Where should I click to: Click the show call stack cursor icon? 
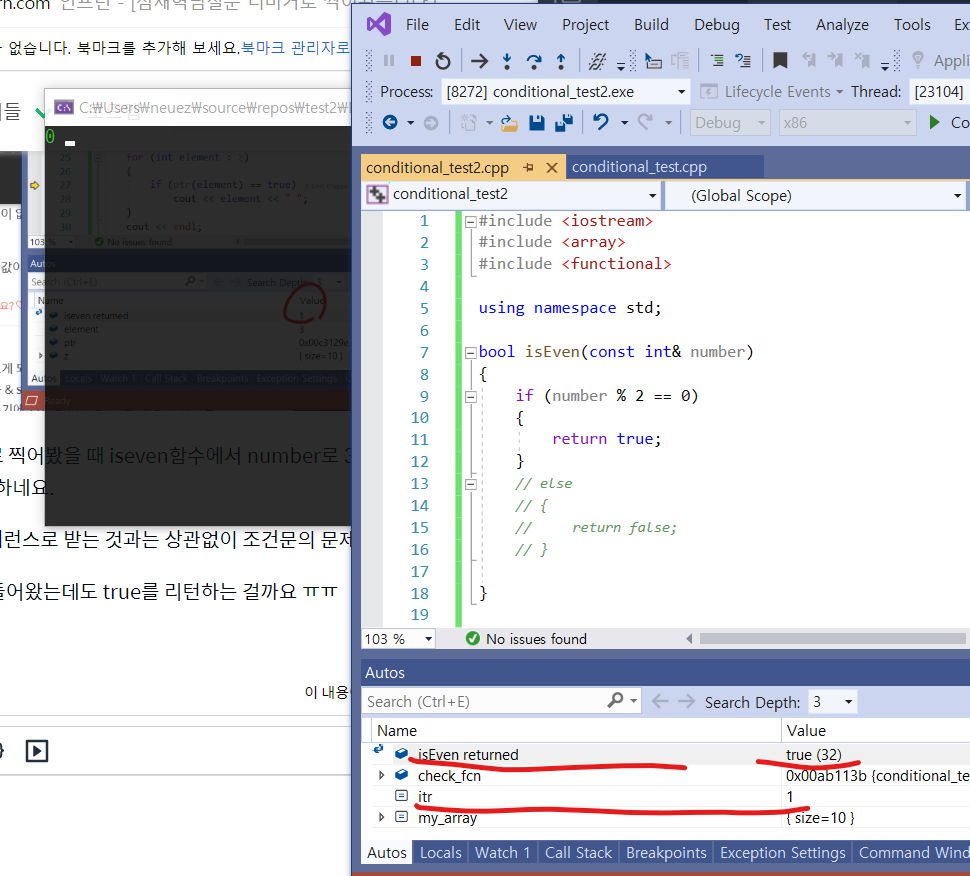[x=653, y=61]
